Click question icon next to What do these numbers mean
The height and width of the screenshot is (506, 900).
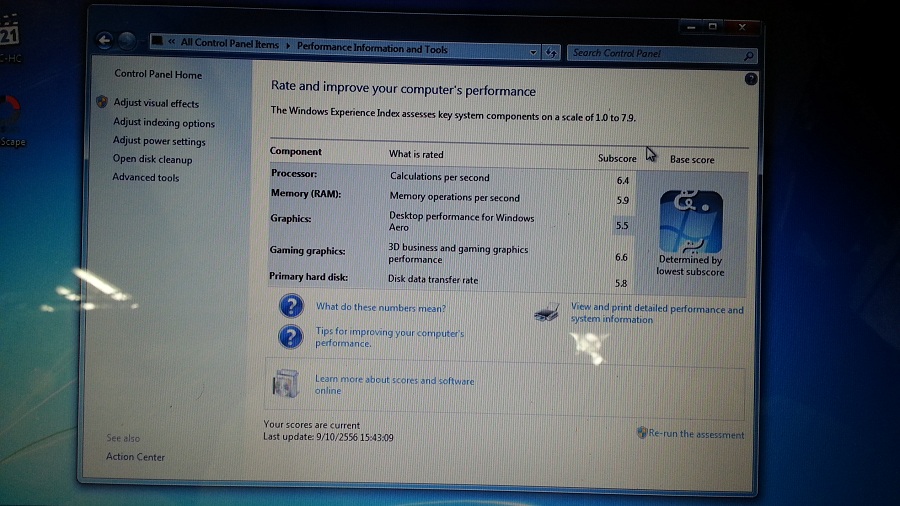point(291,306)
